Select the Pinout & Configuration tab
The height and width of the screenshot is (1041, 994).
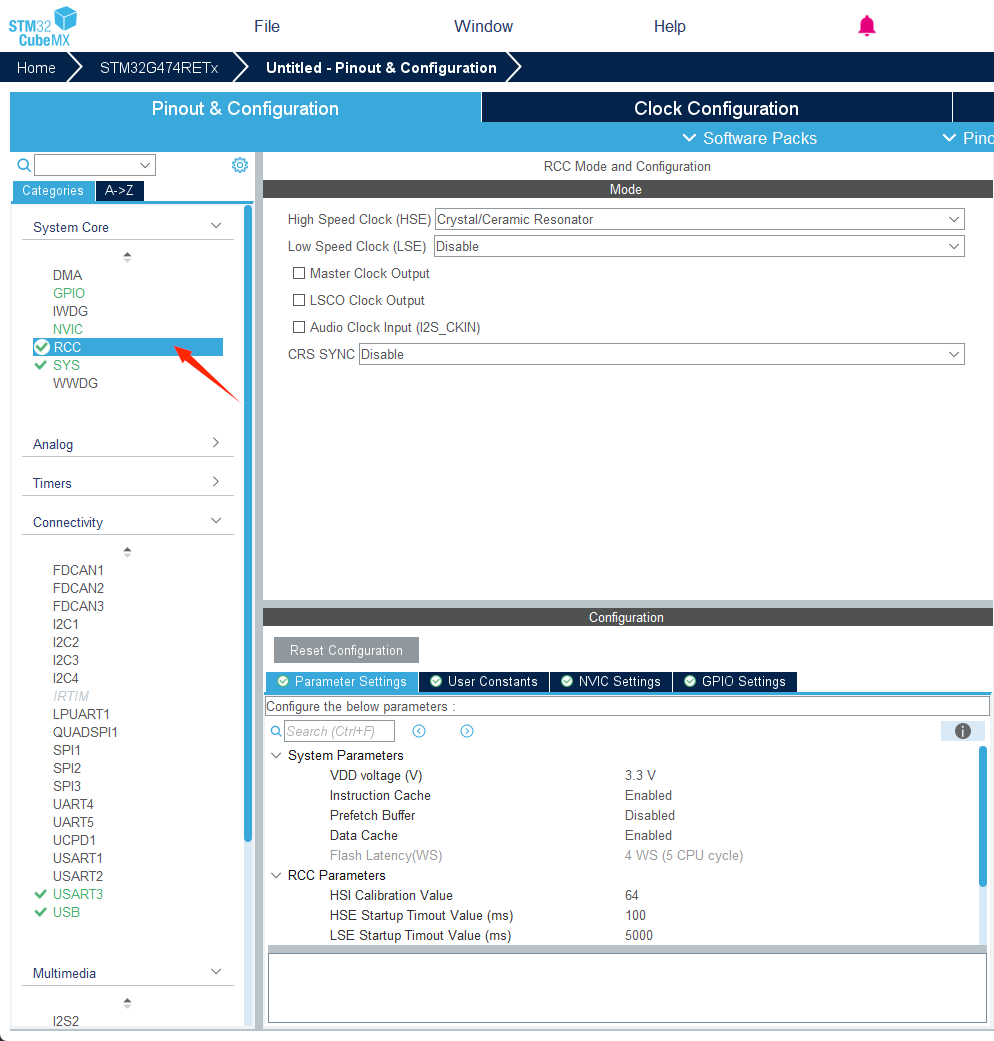[x=245, y=108]
